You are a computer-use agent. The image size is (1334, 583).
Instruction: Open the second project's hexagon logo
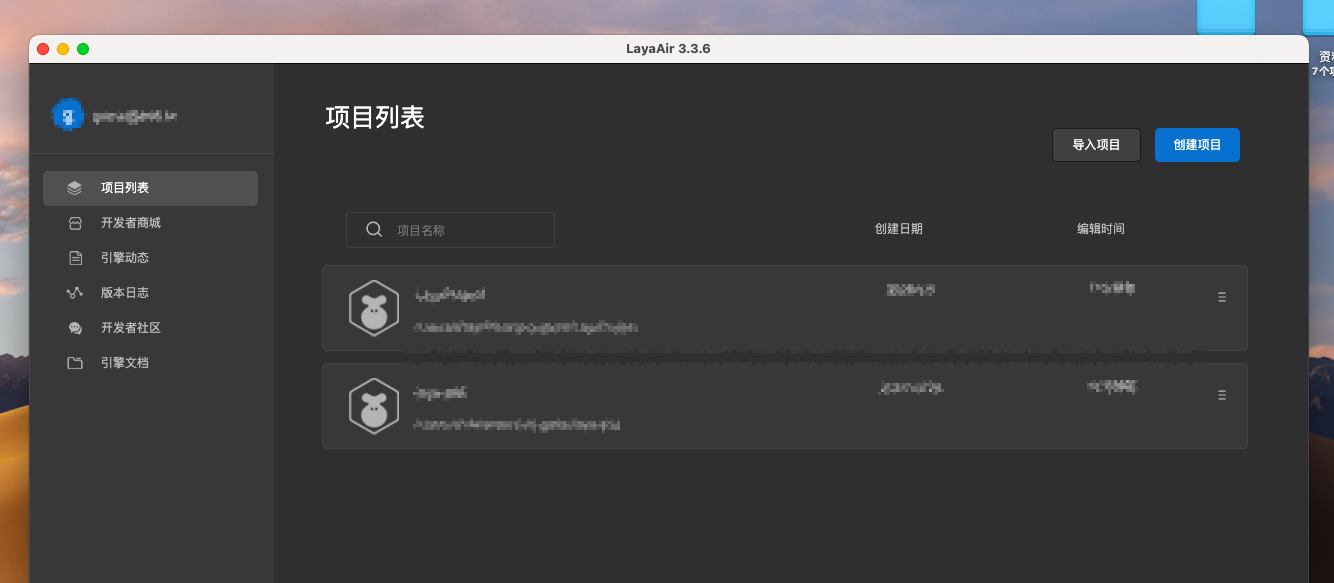click(x=374, y=406)
